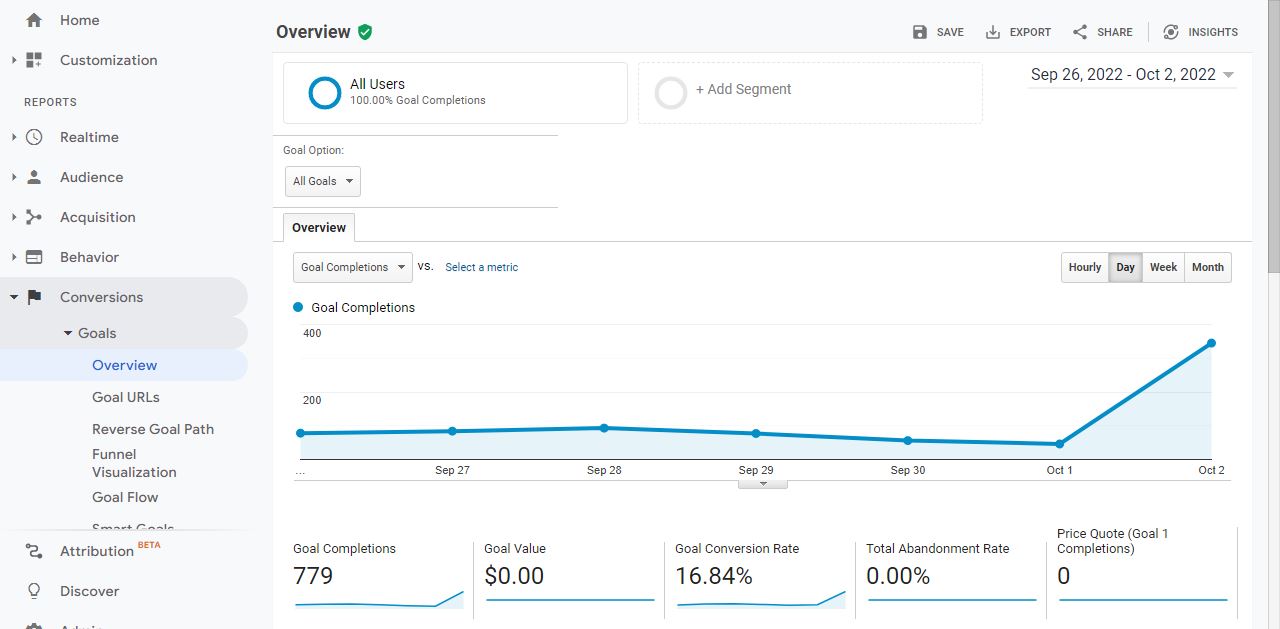Image resolution: width=1280 pixels, height=629 pixels.
Task: Click the All Users blue ring icon
Action: [x=325, y=92]
